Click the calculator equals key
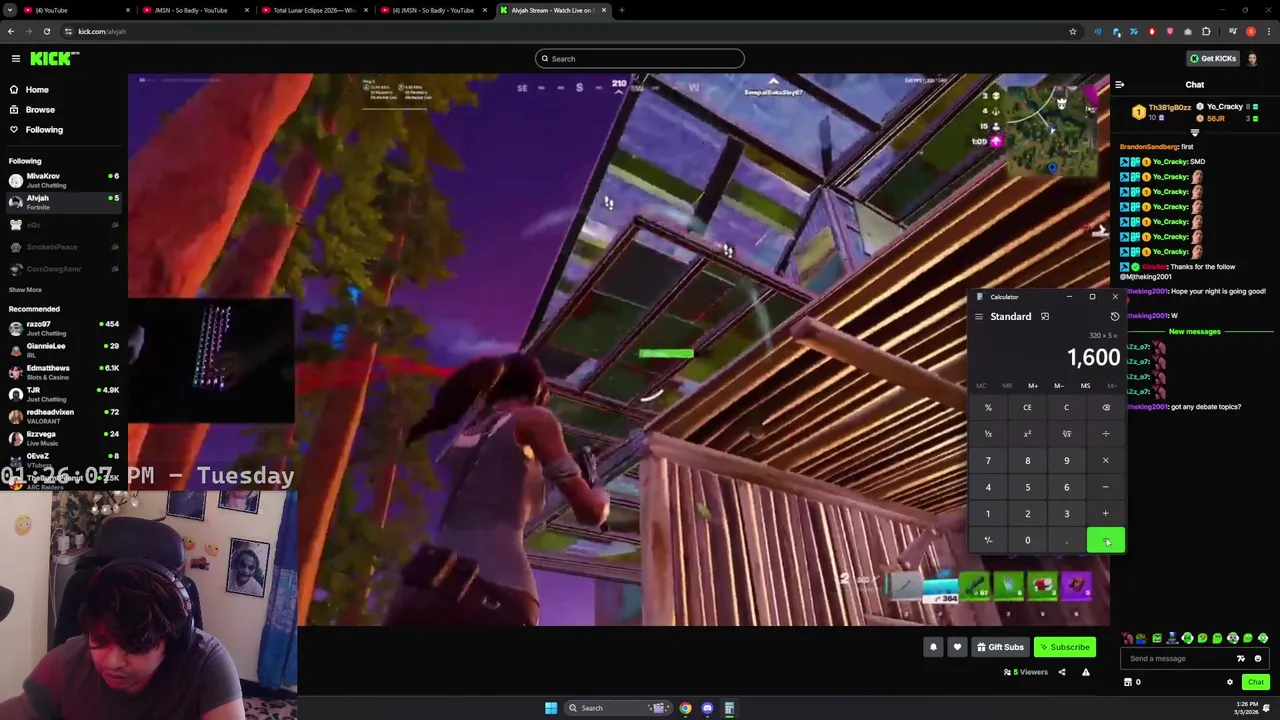 1105,541
